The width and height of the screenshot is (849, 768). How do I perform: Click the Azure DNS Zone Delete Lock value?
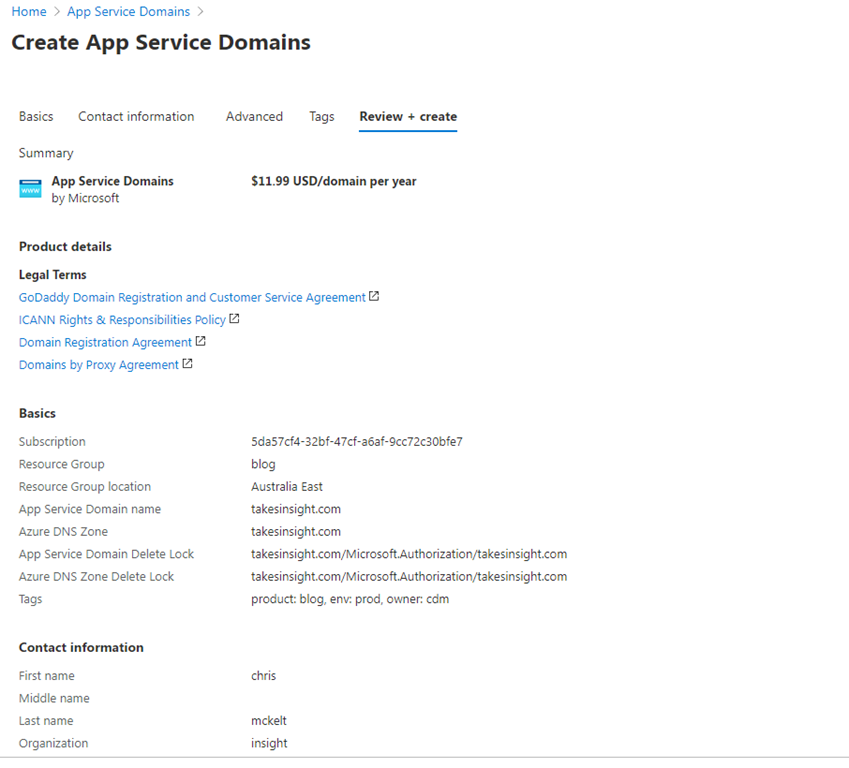point(409,576)
